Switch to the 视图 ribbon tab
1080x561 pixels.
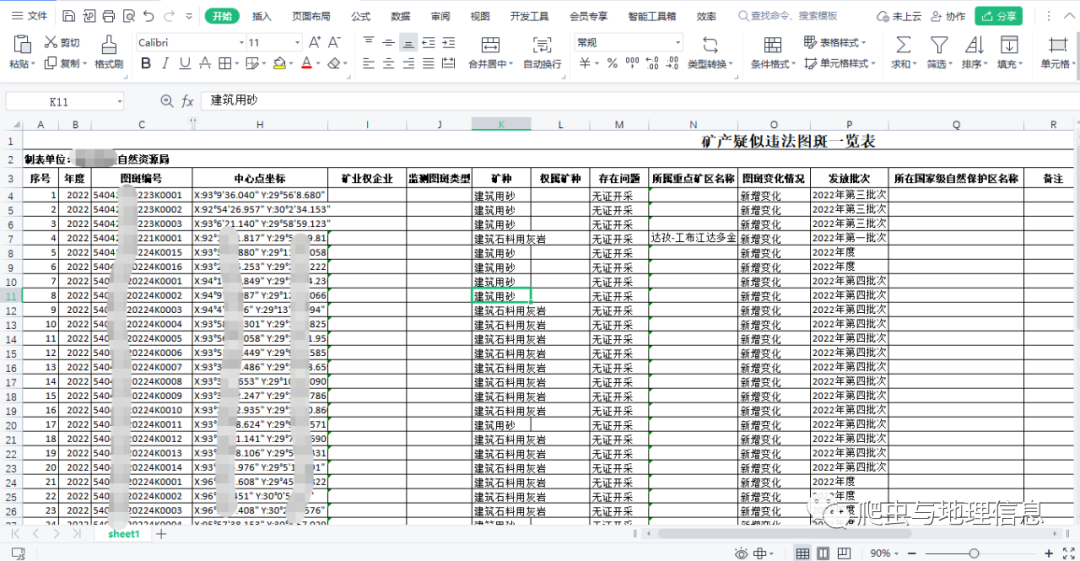click(x=480, y=16)
